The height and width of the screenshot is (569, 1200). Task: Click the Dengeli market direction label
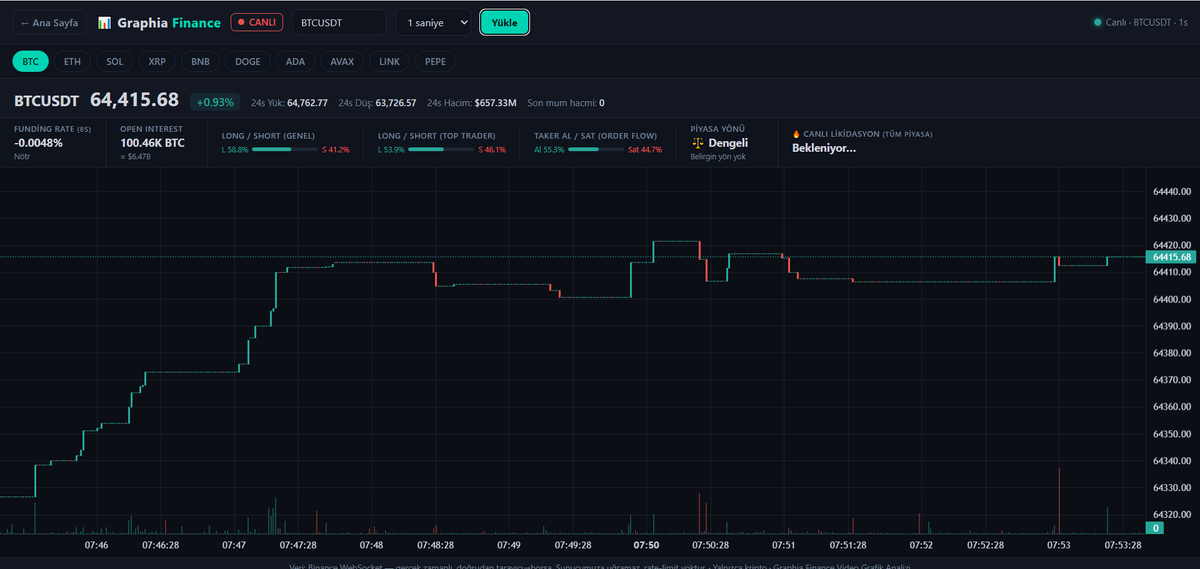[x=728, y=143]
